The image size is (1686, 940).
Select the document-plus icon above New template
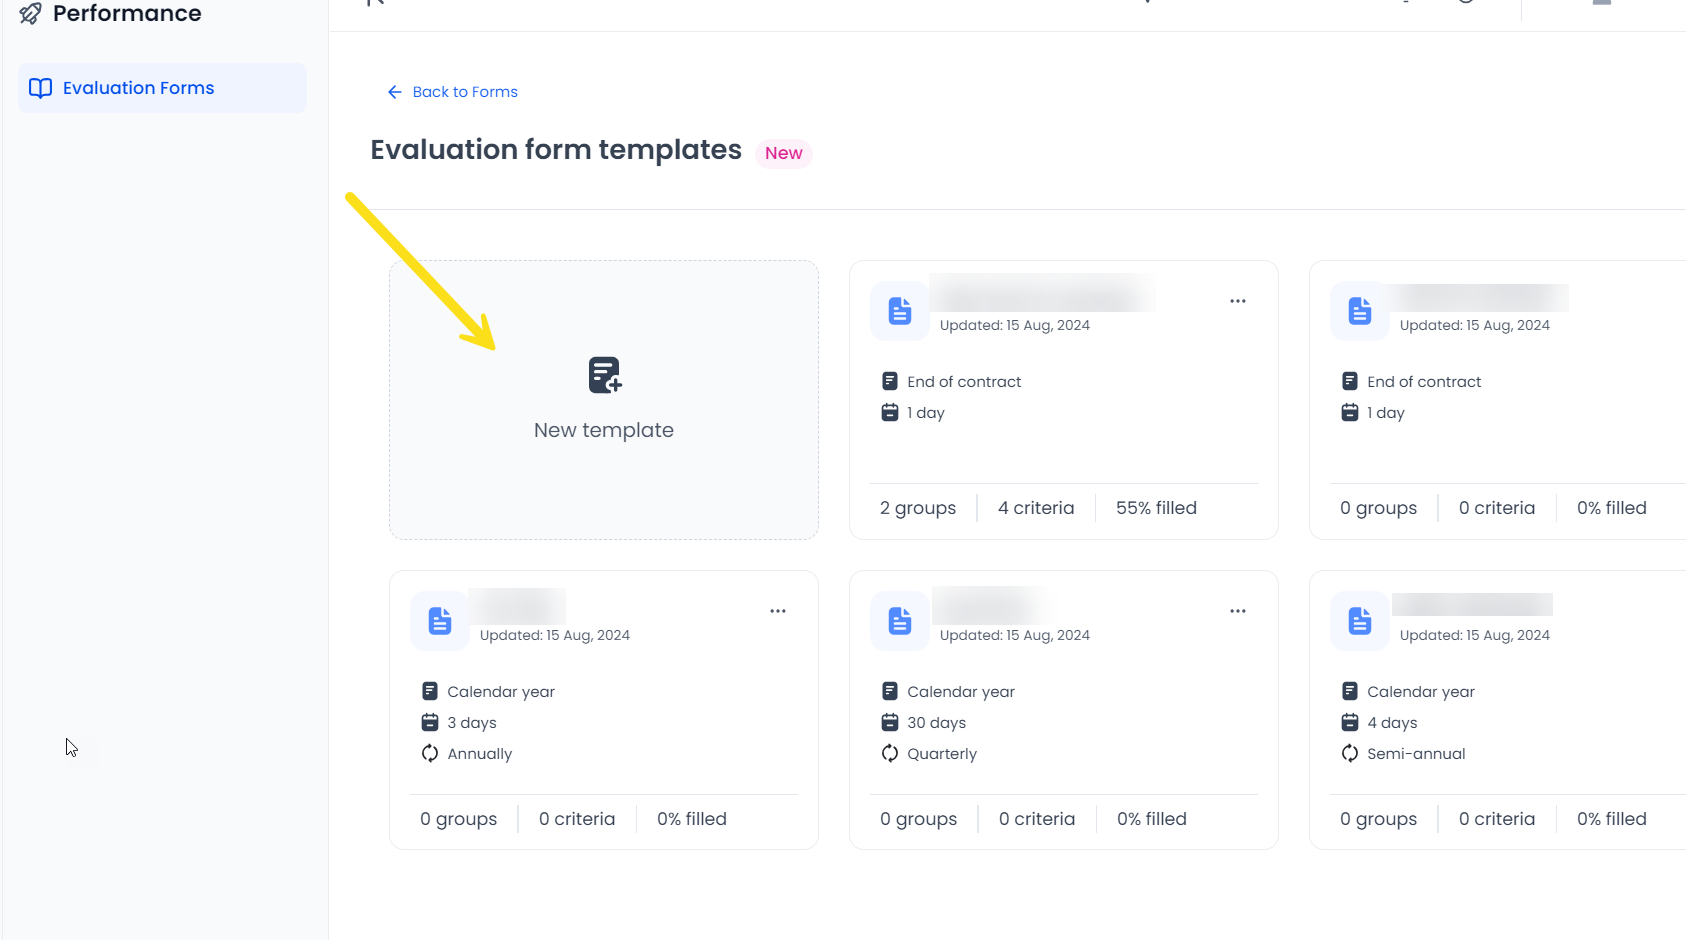click(604, 375)
